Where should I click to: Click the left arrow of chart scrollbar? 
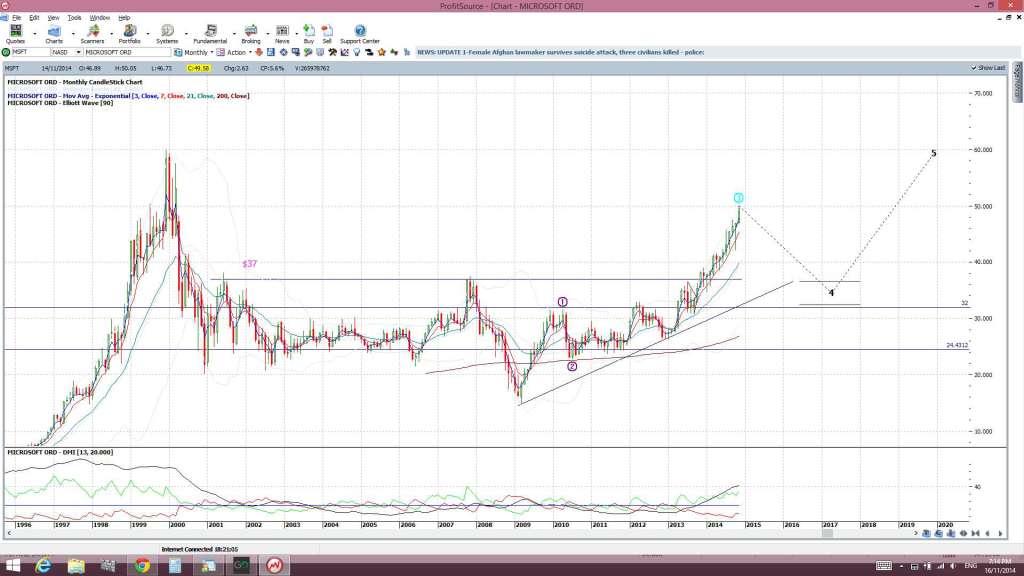[x=9, y=534]
